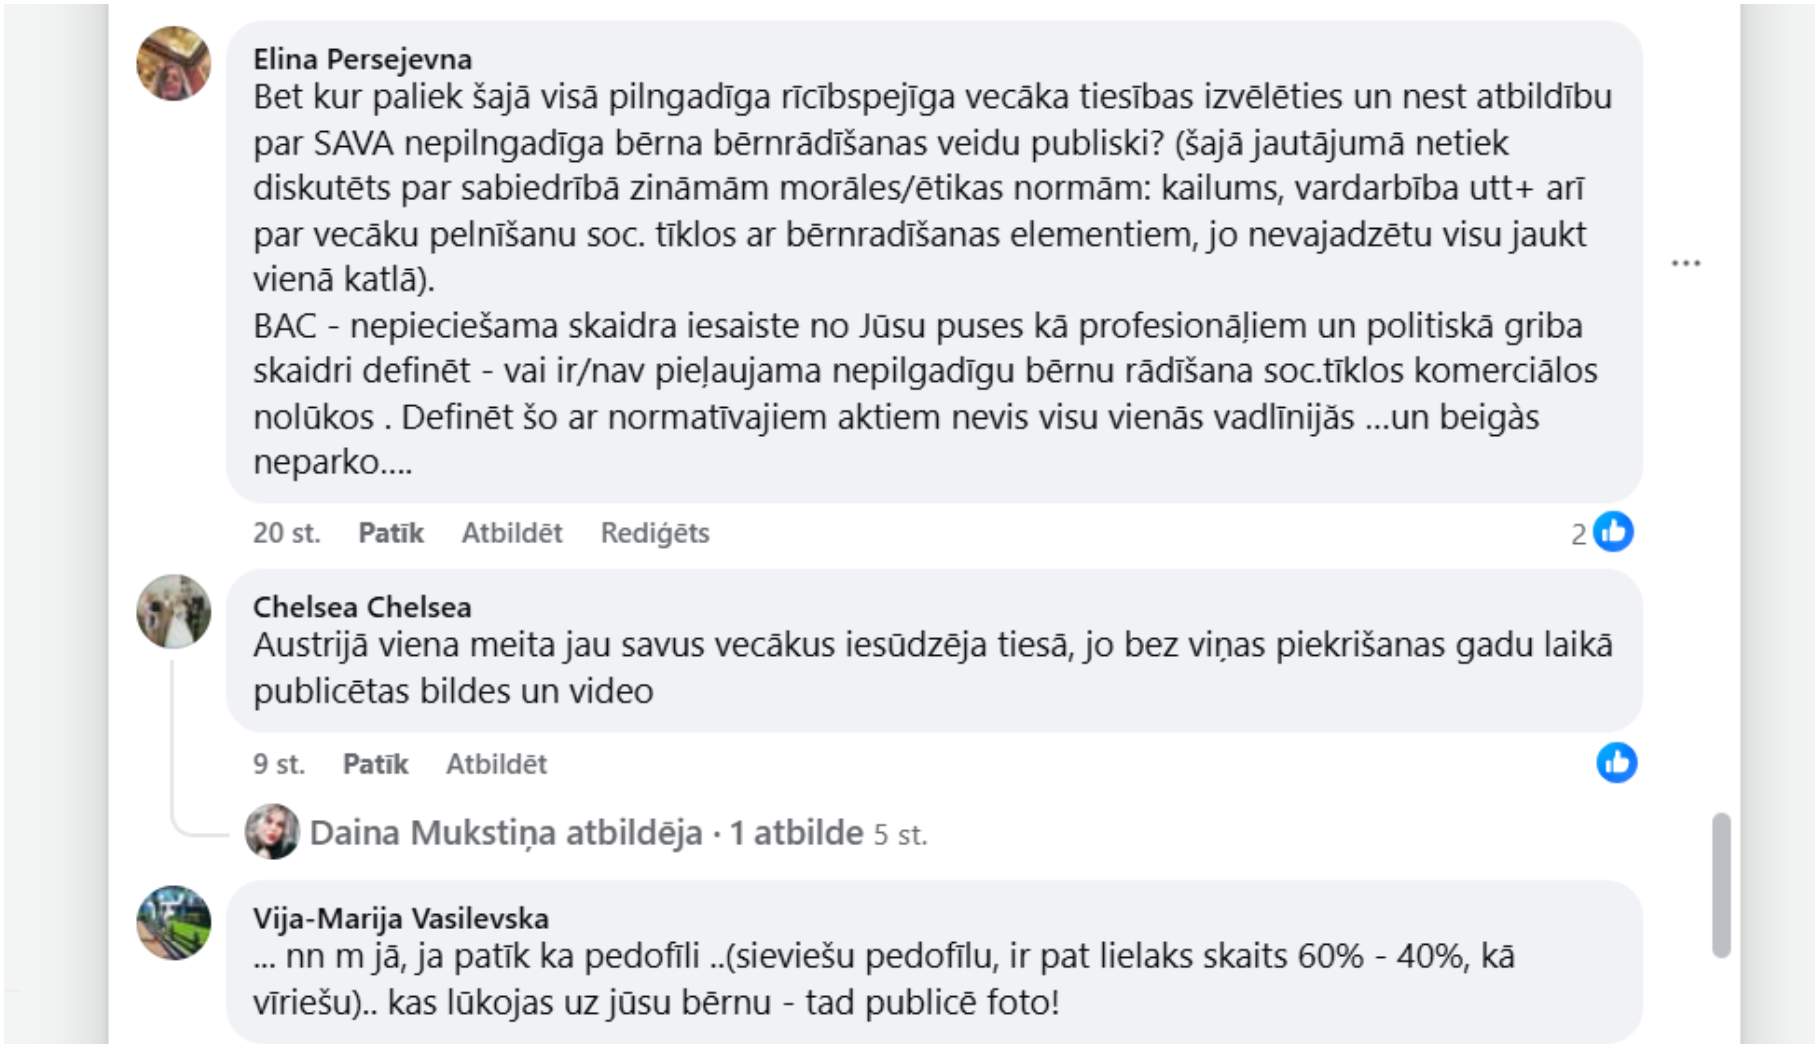
Task: Like Chelsea Chelsea's comment with Patīk
Action: pos(375,764)
